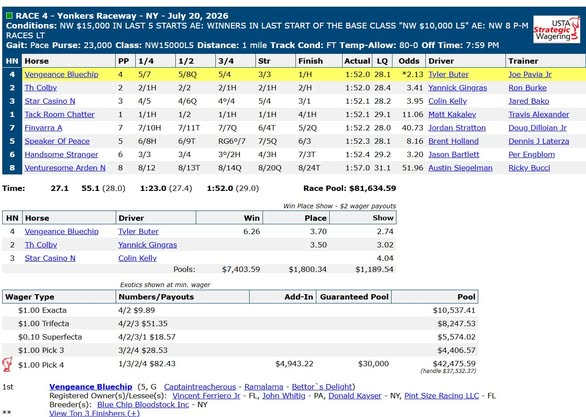586x417 pixels.
Task: Click Pick 3 pool amount $4,406.57
Action: tap(457, 350)
